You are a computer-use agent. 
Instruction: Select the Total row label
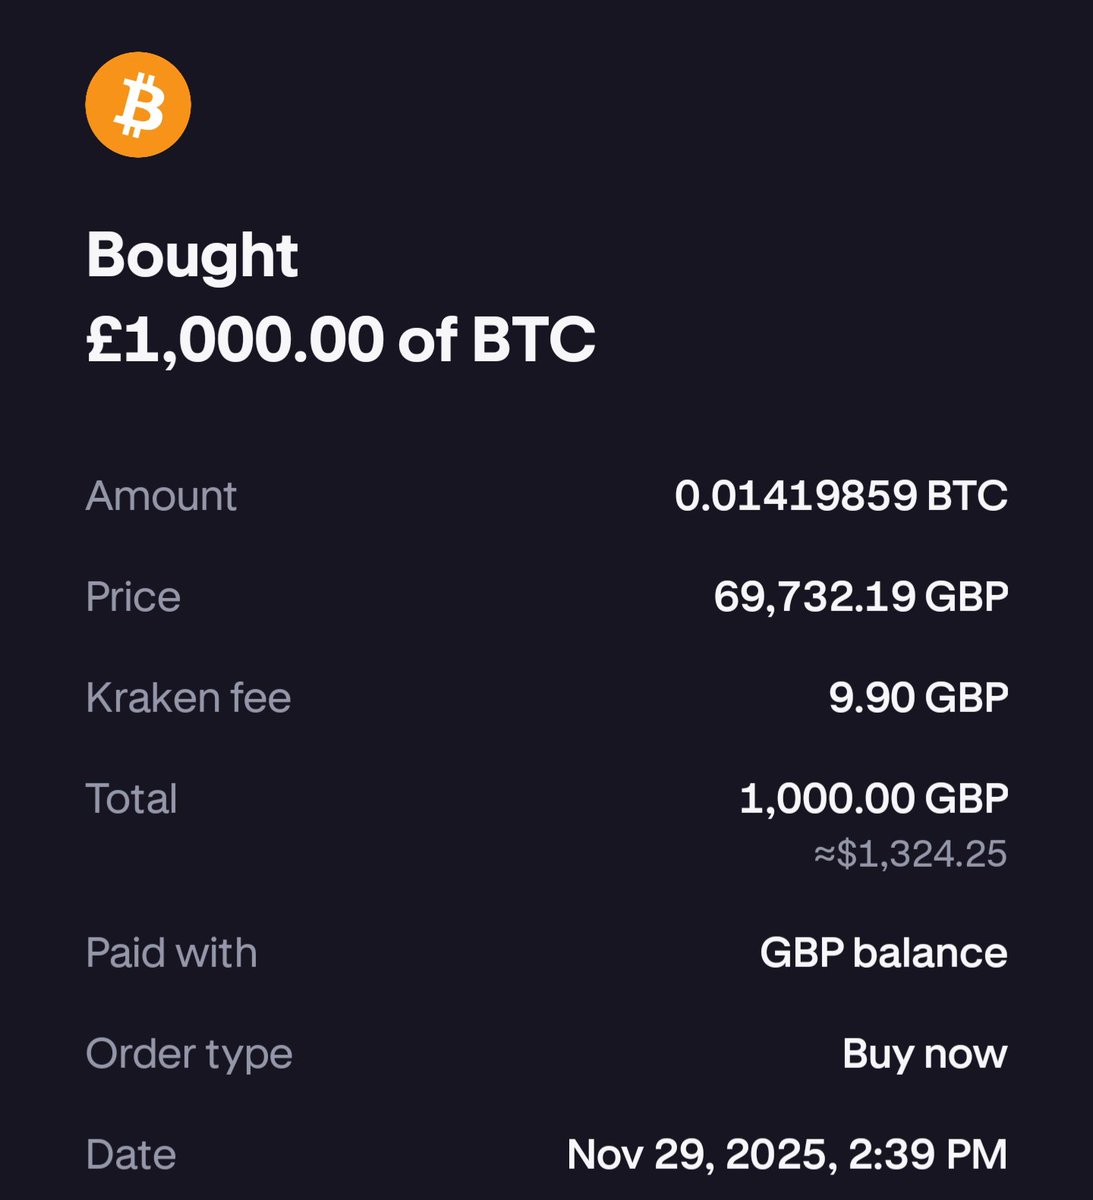click(131, 799)
